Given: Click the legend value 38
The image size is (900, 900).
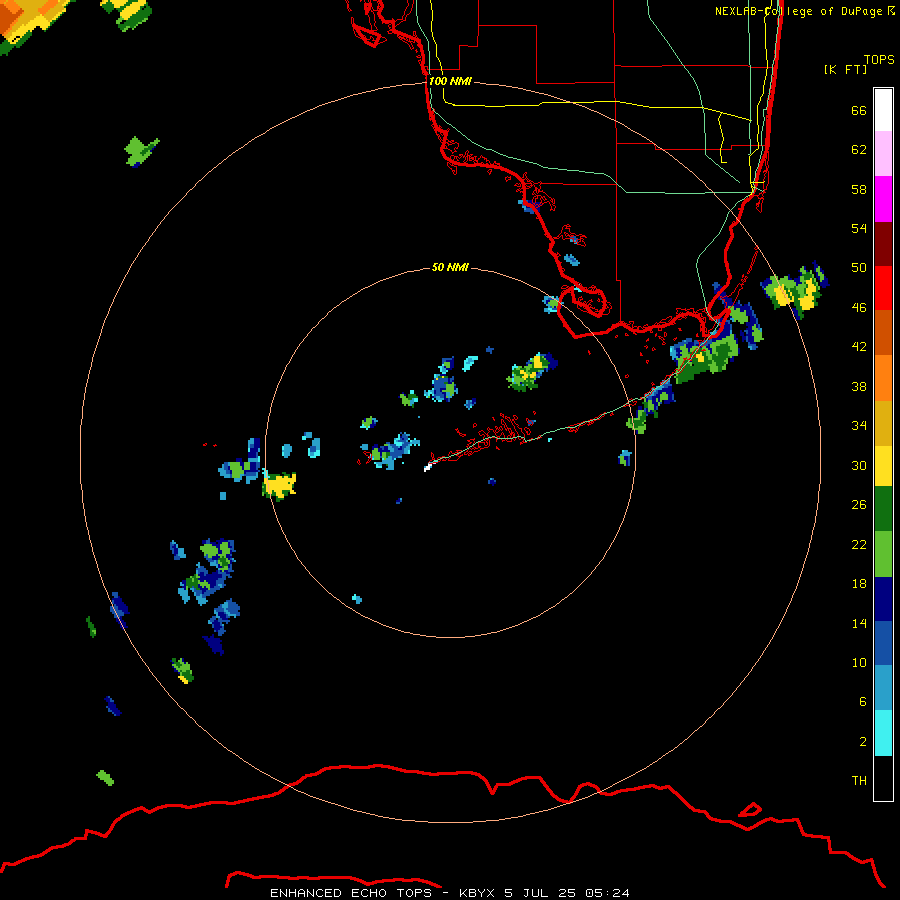Looking at the screenshot, I should [859, 386].
